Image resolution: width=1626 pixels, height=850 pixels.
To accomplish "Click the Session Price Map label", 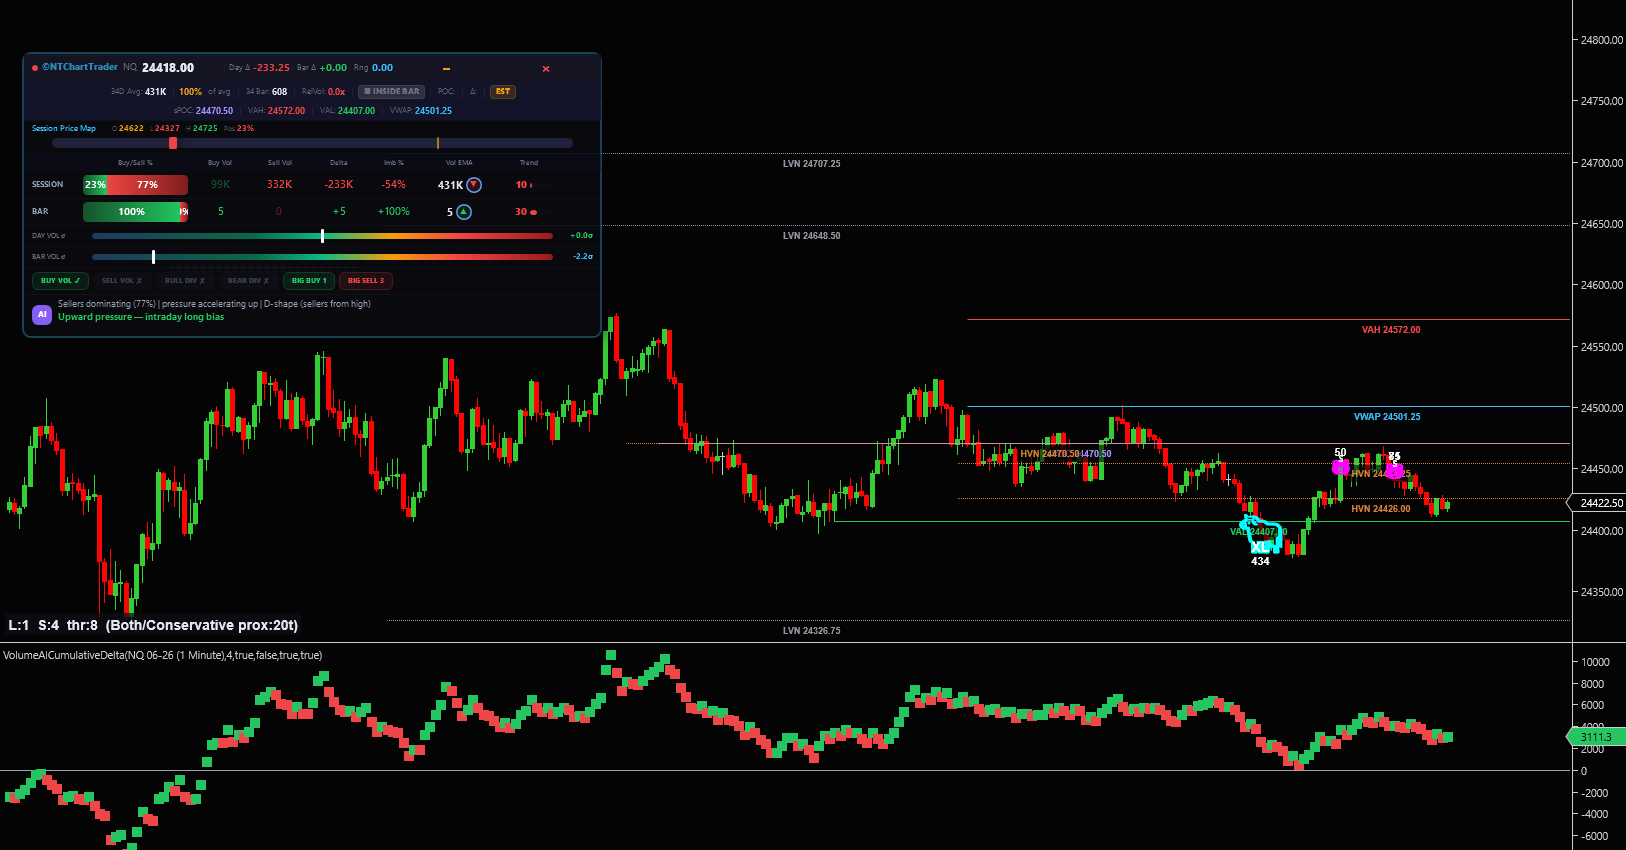I will [x=64, y=129].
